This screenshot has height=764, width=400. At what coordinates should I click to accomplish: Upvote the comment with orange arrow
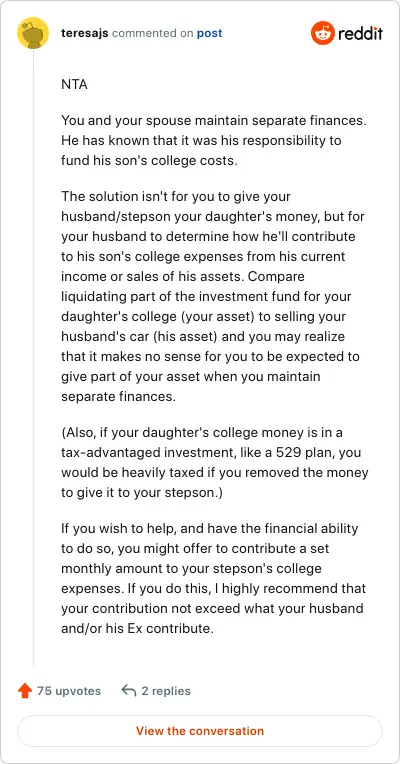tap(24, 690)
